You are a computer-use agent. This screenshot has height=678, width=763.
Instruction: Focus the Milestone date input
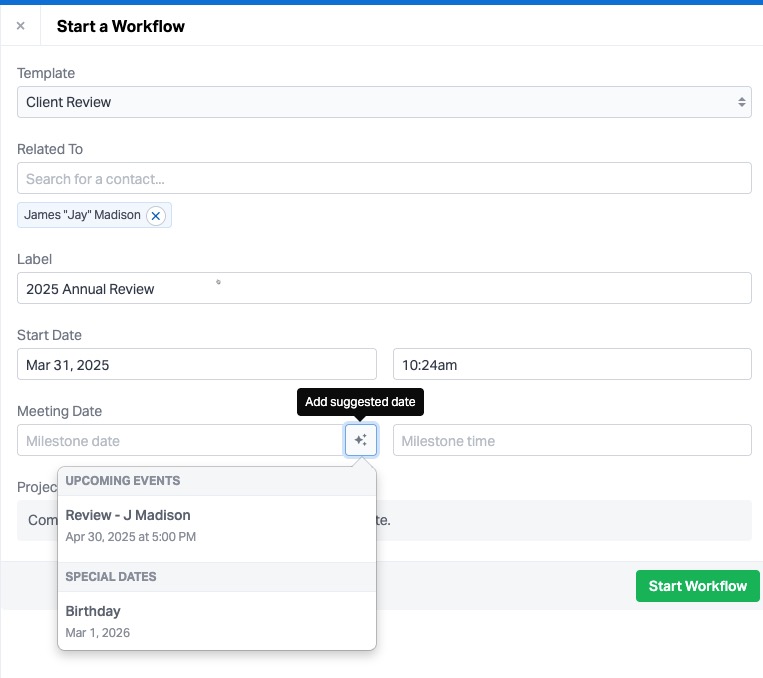180,441
